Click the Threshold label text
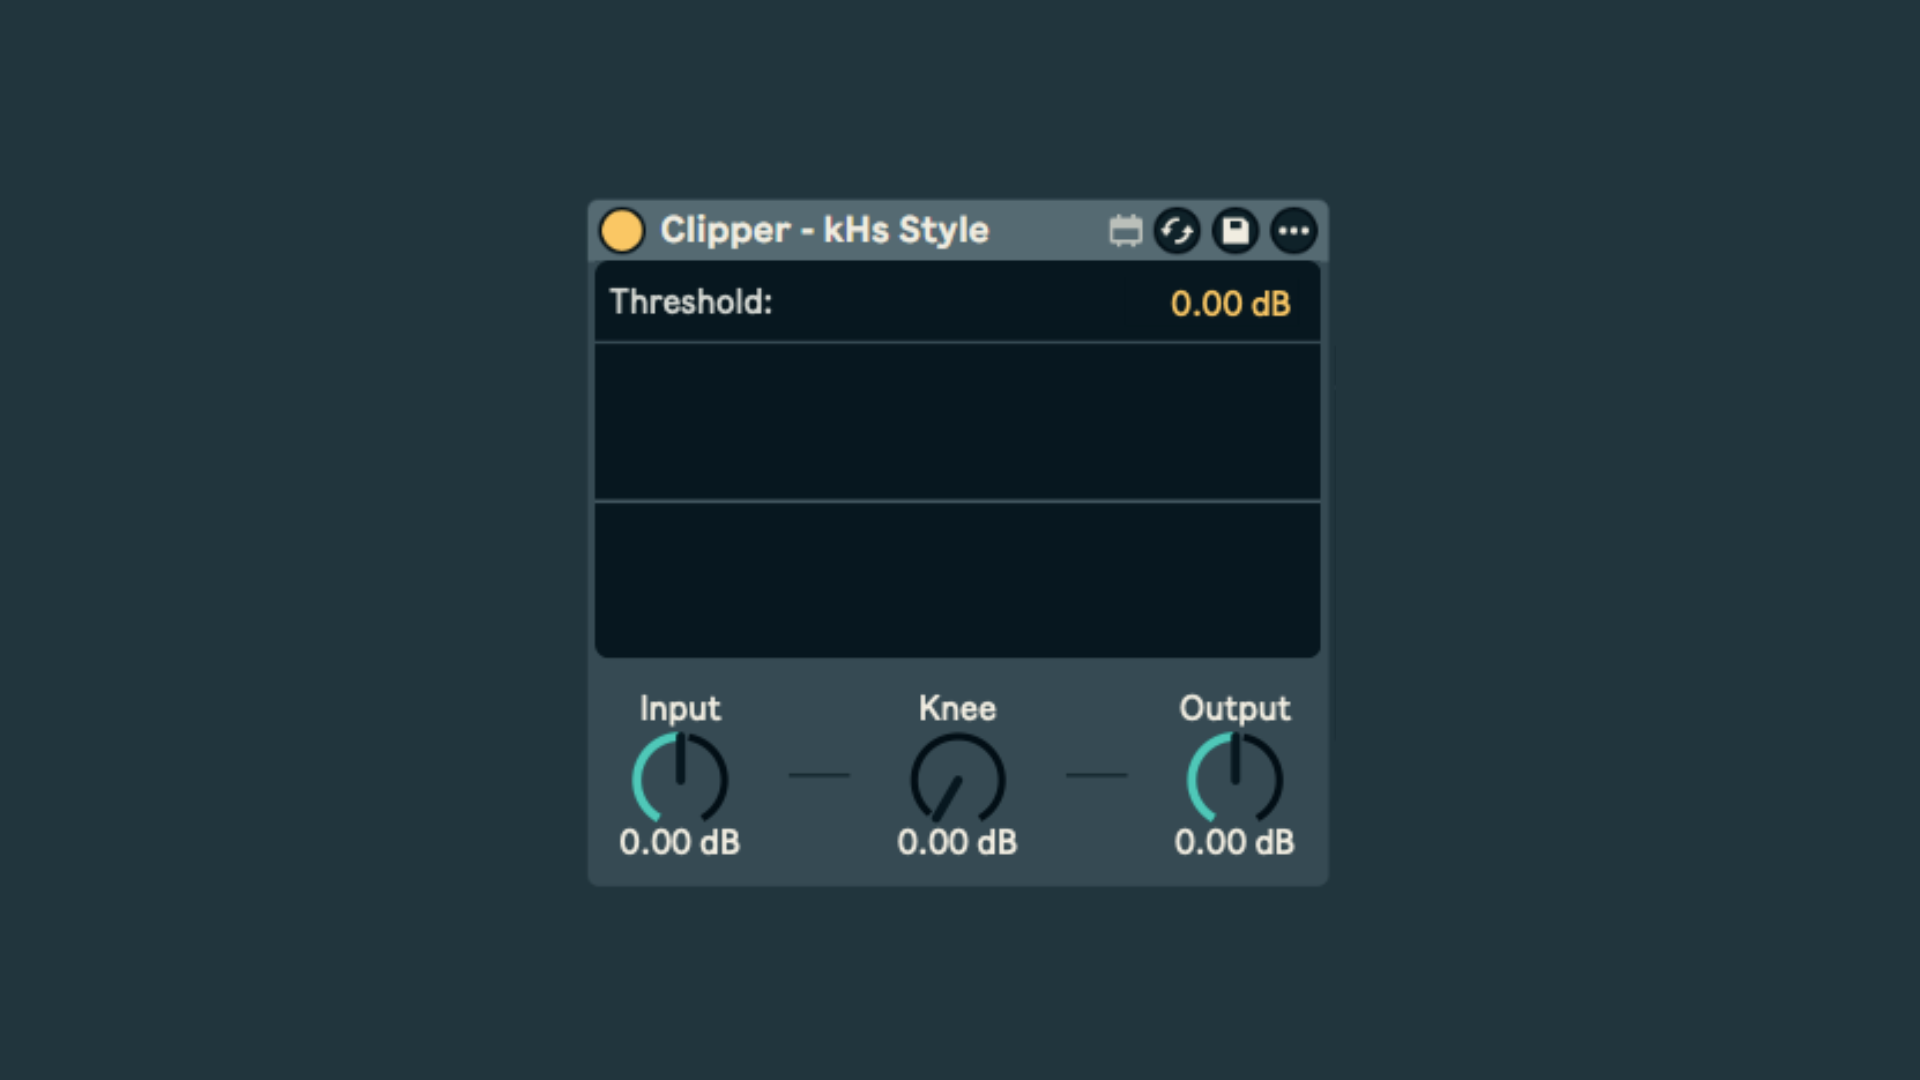The image size is (1920, 1080). [691, 302]
